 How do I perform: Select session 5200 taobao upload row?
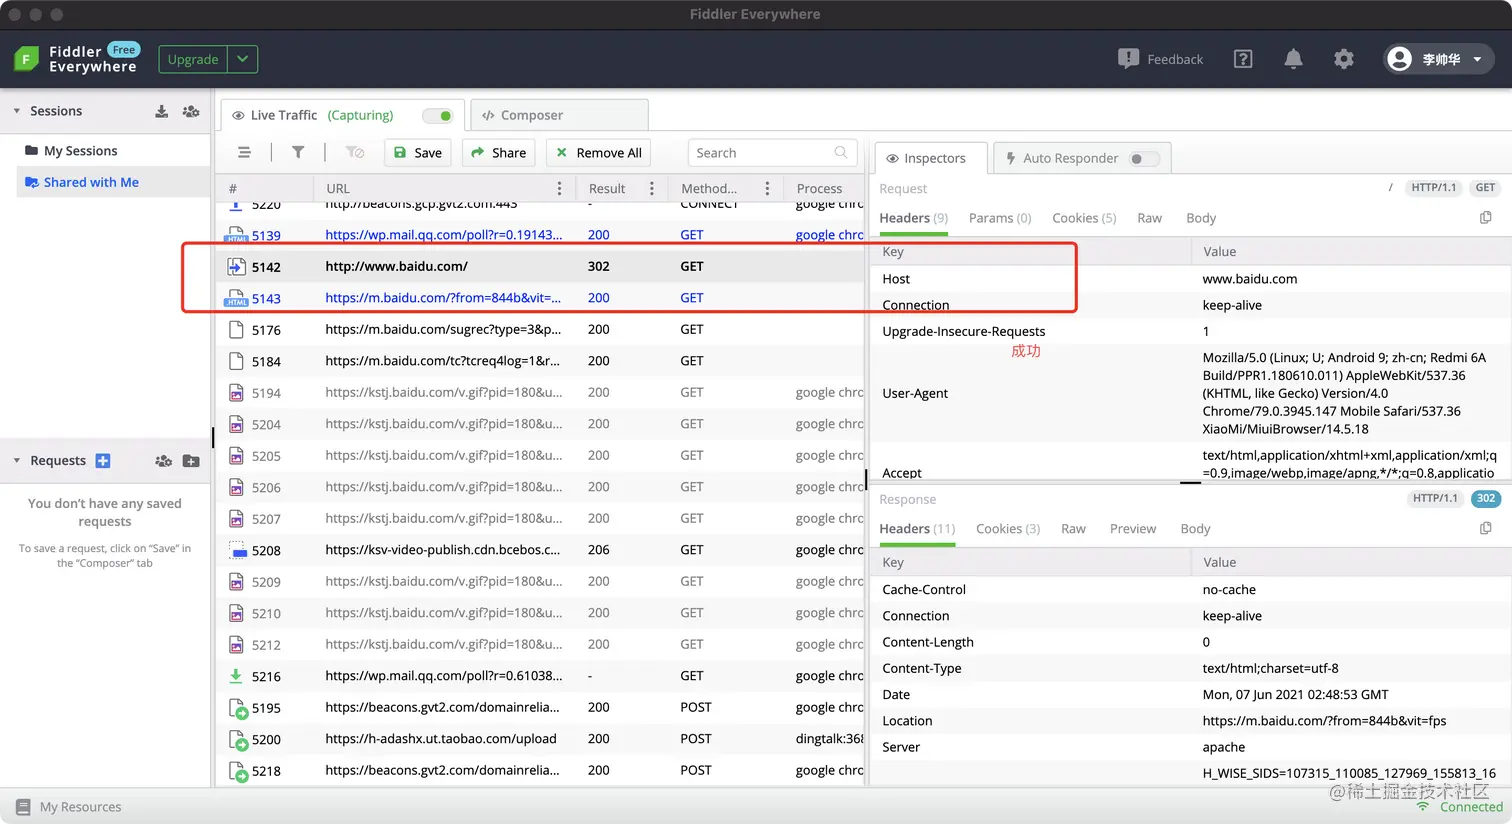(x=540, y=739)
